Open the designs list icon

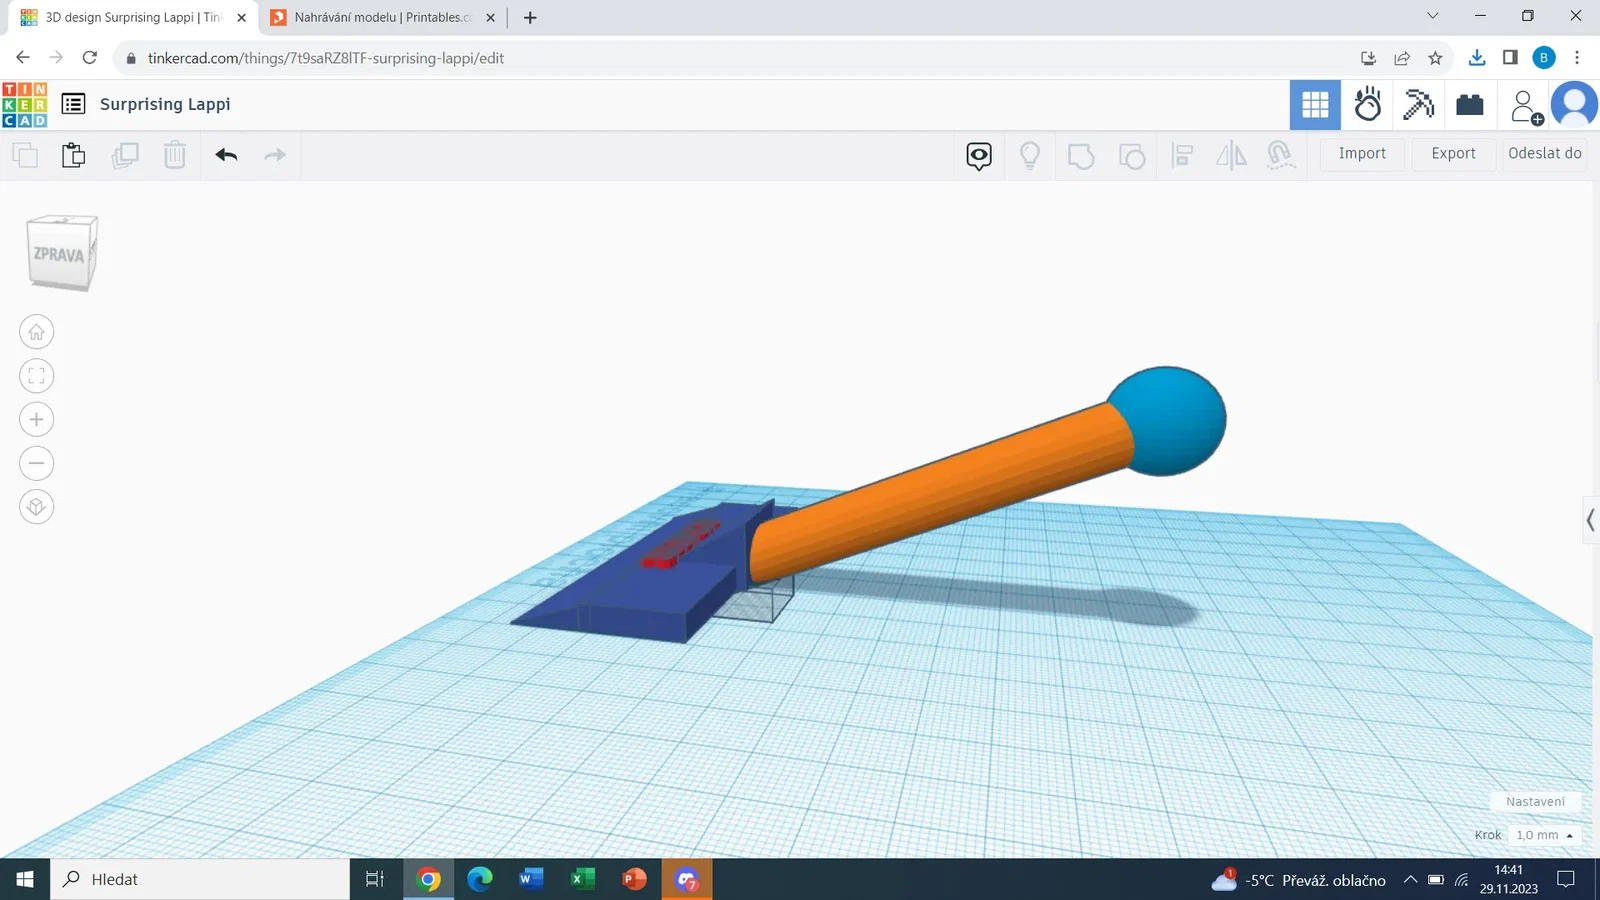tap(73, 104)
